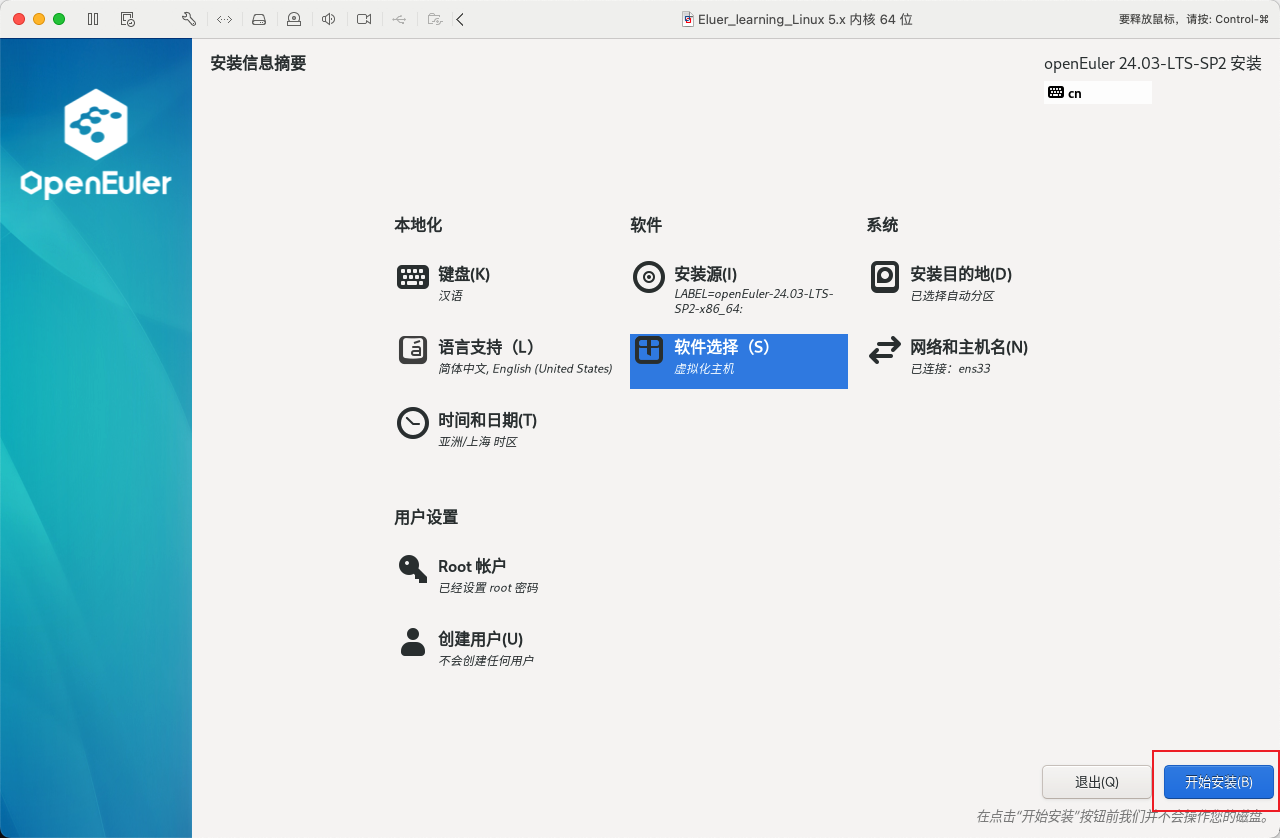Click the cn keyboard layout indicator
1280x838 pixels.
tap(1098, 93)
